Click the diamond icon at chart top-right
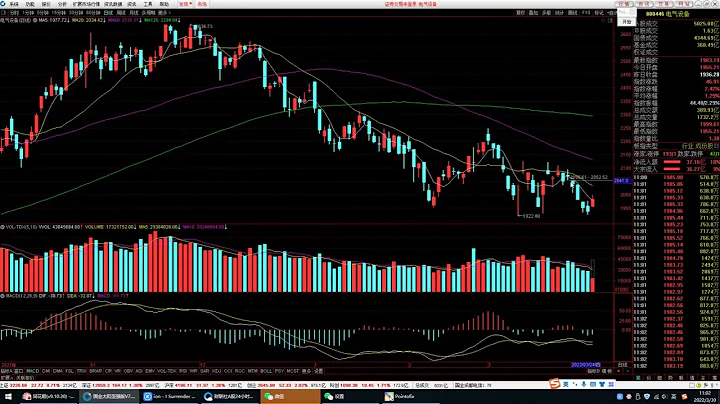720x404 pixels. 603,20
